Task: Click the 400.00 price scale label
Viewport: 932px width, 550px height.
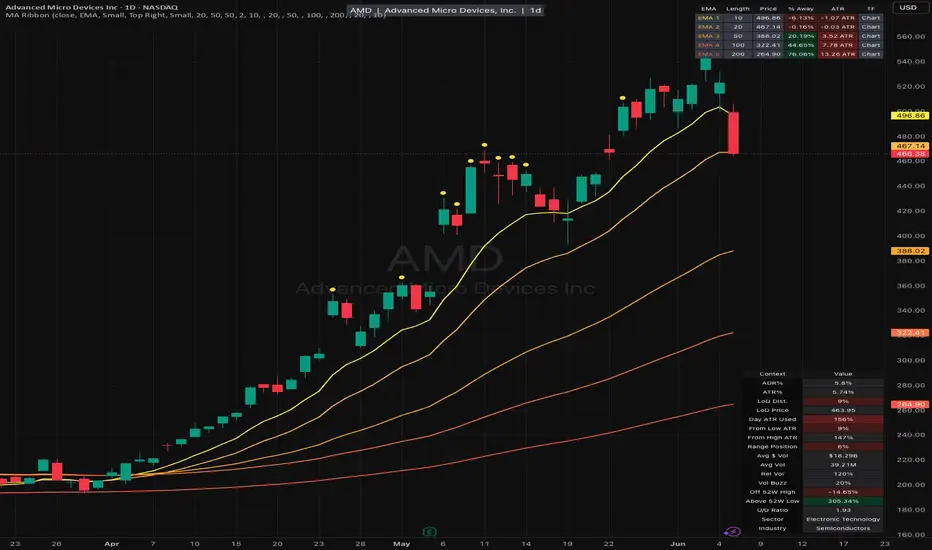Action: [x=911, y=236]
